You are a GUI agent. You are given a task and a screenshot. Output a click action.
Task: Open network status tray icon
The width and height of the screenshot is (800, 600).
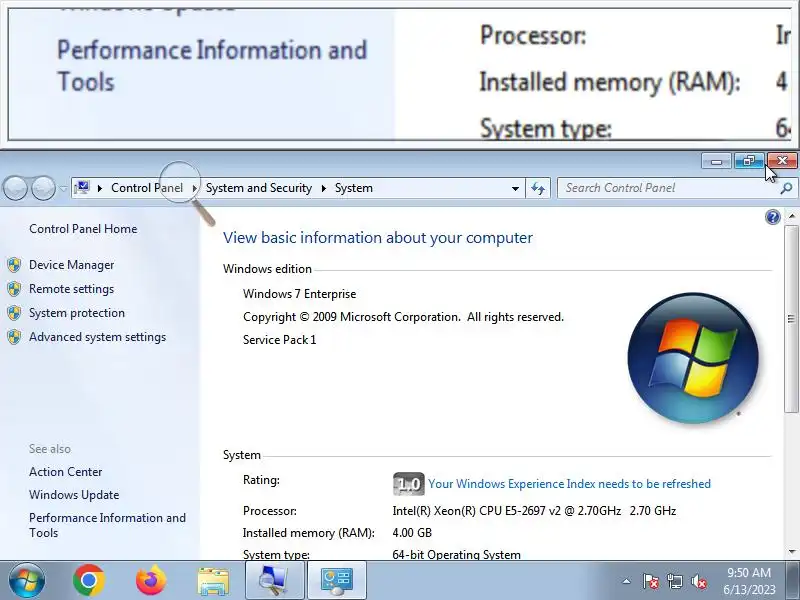674,581
